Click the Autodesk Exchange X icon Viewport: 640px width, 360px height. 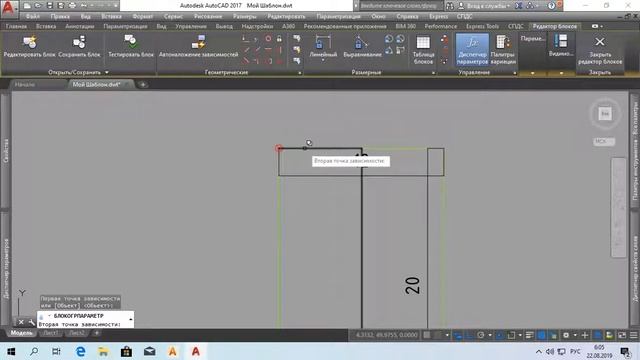click(518, 6)
